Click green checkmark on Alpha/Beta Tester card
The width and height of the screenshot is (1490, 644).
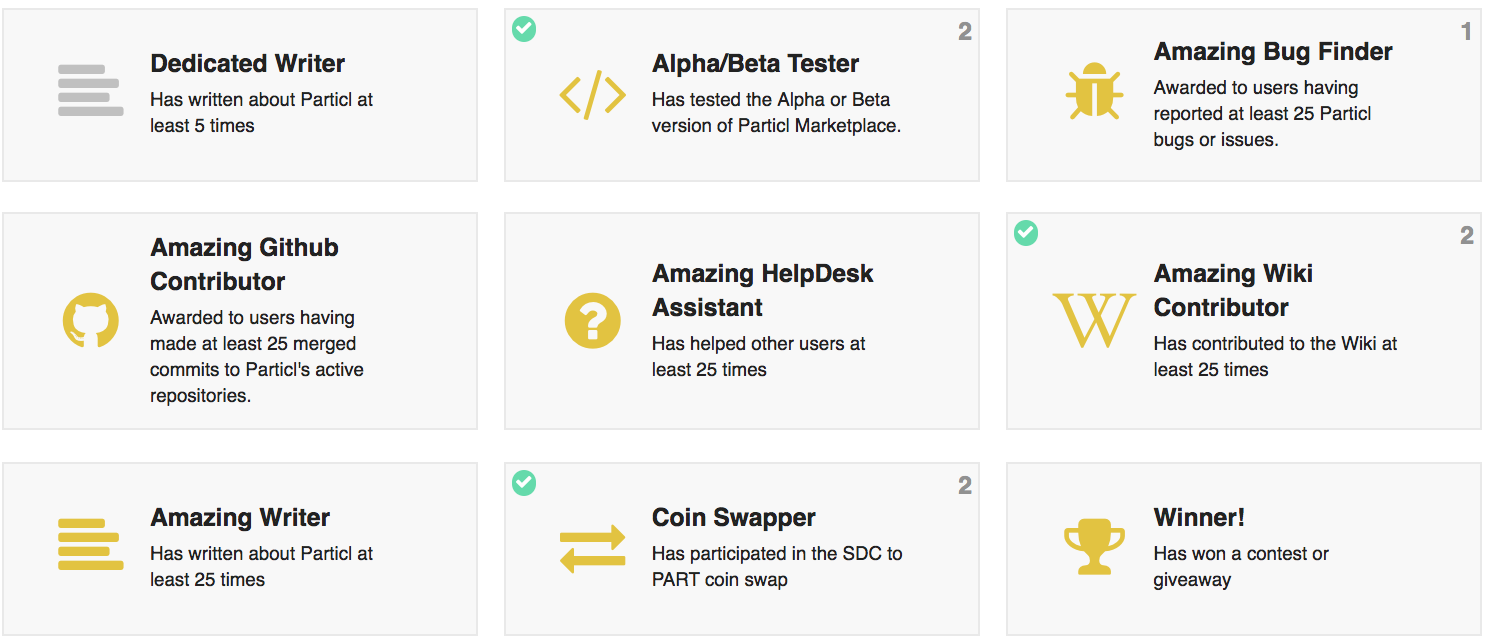point(524,29)
